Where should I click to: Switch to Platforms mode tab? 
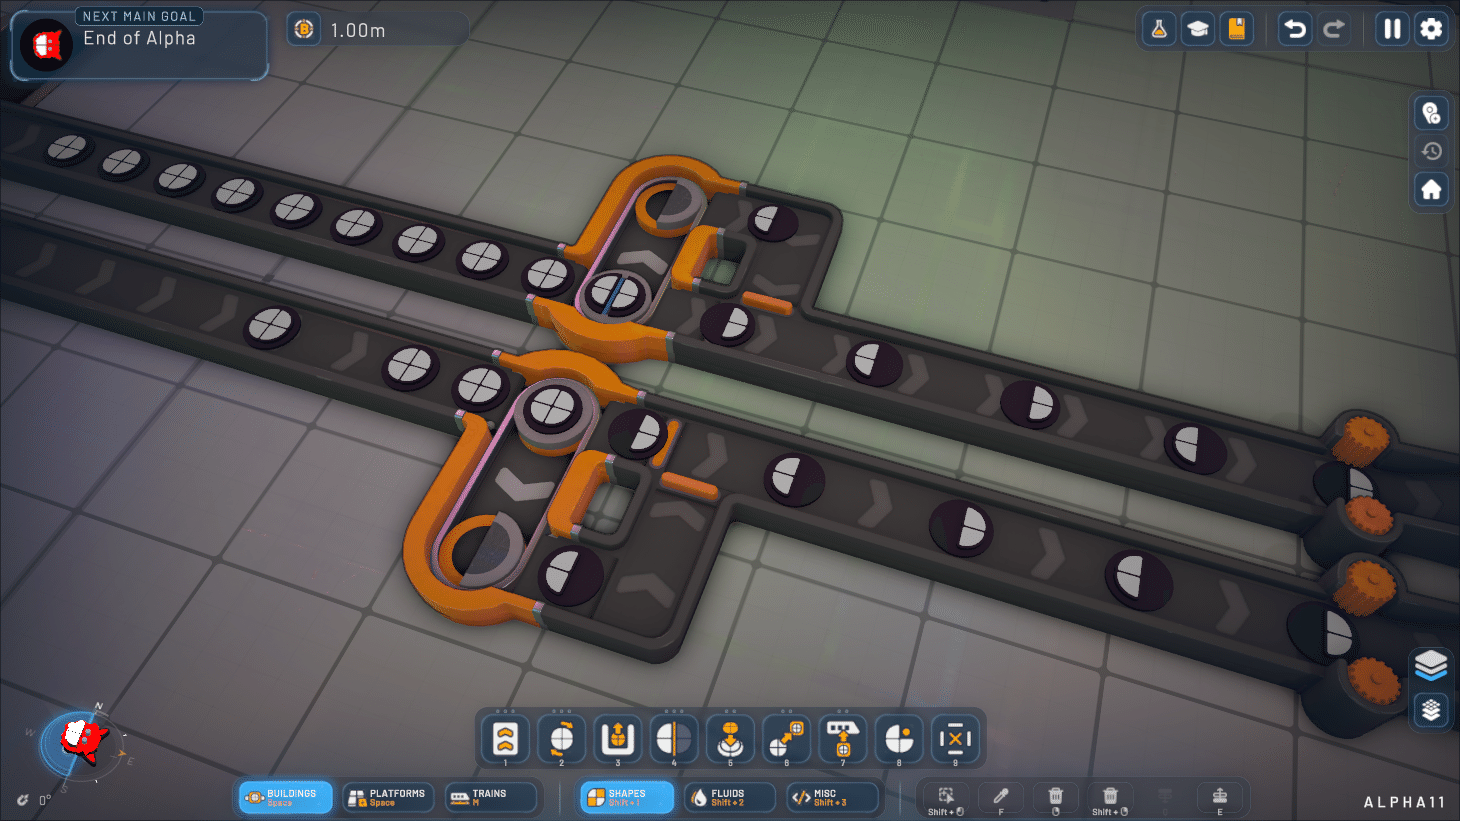pyautogui.click(x=388, y=797)
